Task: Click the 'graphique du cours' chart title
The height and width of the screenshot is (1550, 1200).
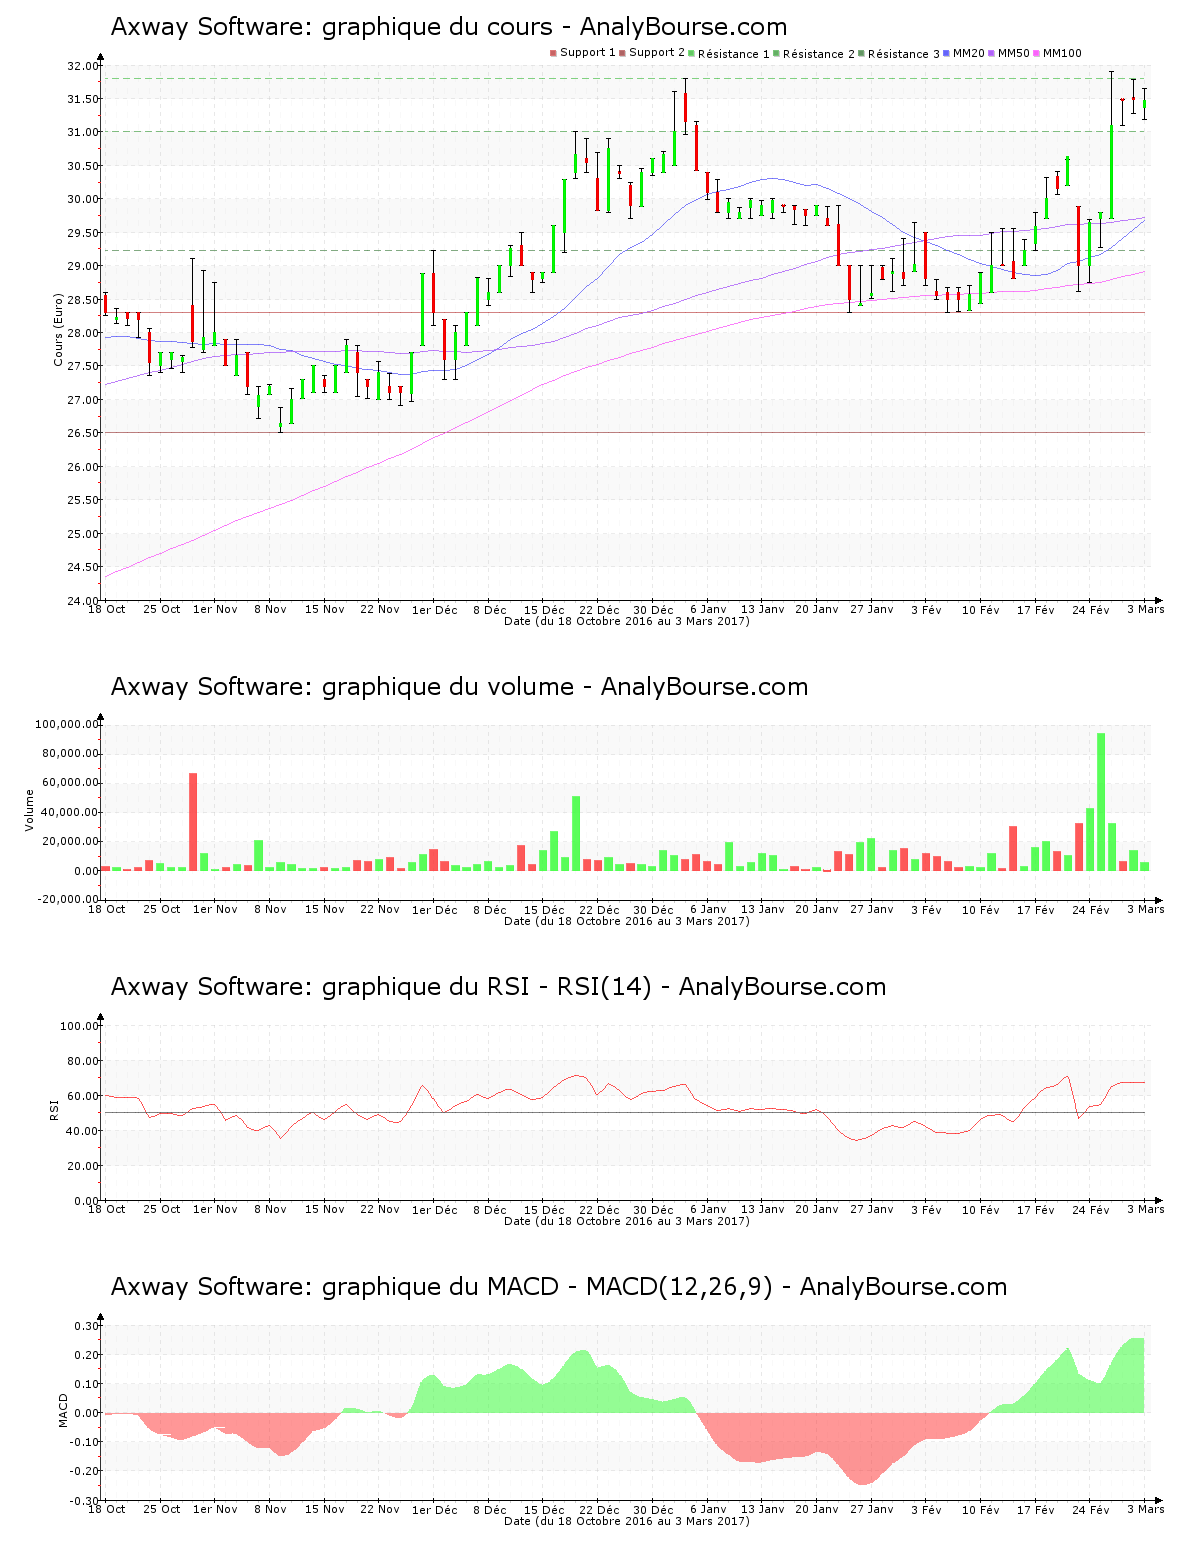Action: pyautogui.click(x=449, y=27)
